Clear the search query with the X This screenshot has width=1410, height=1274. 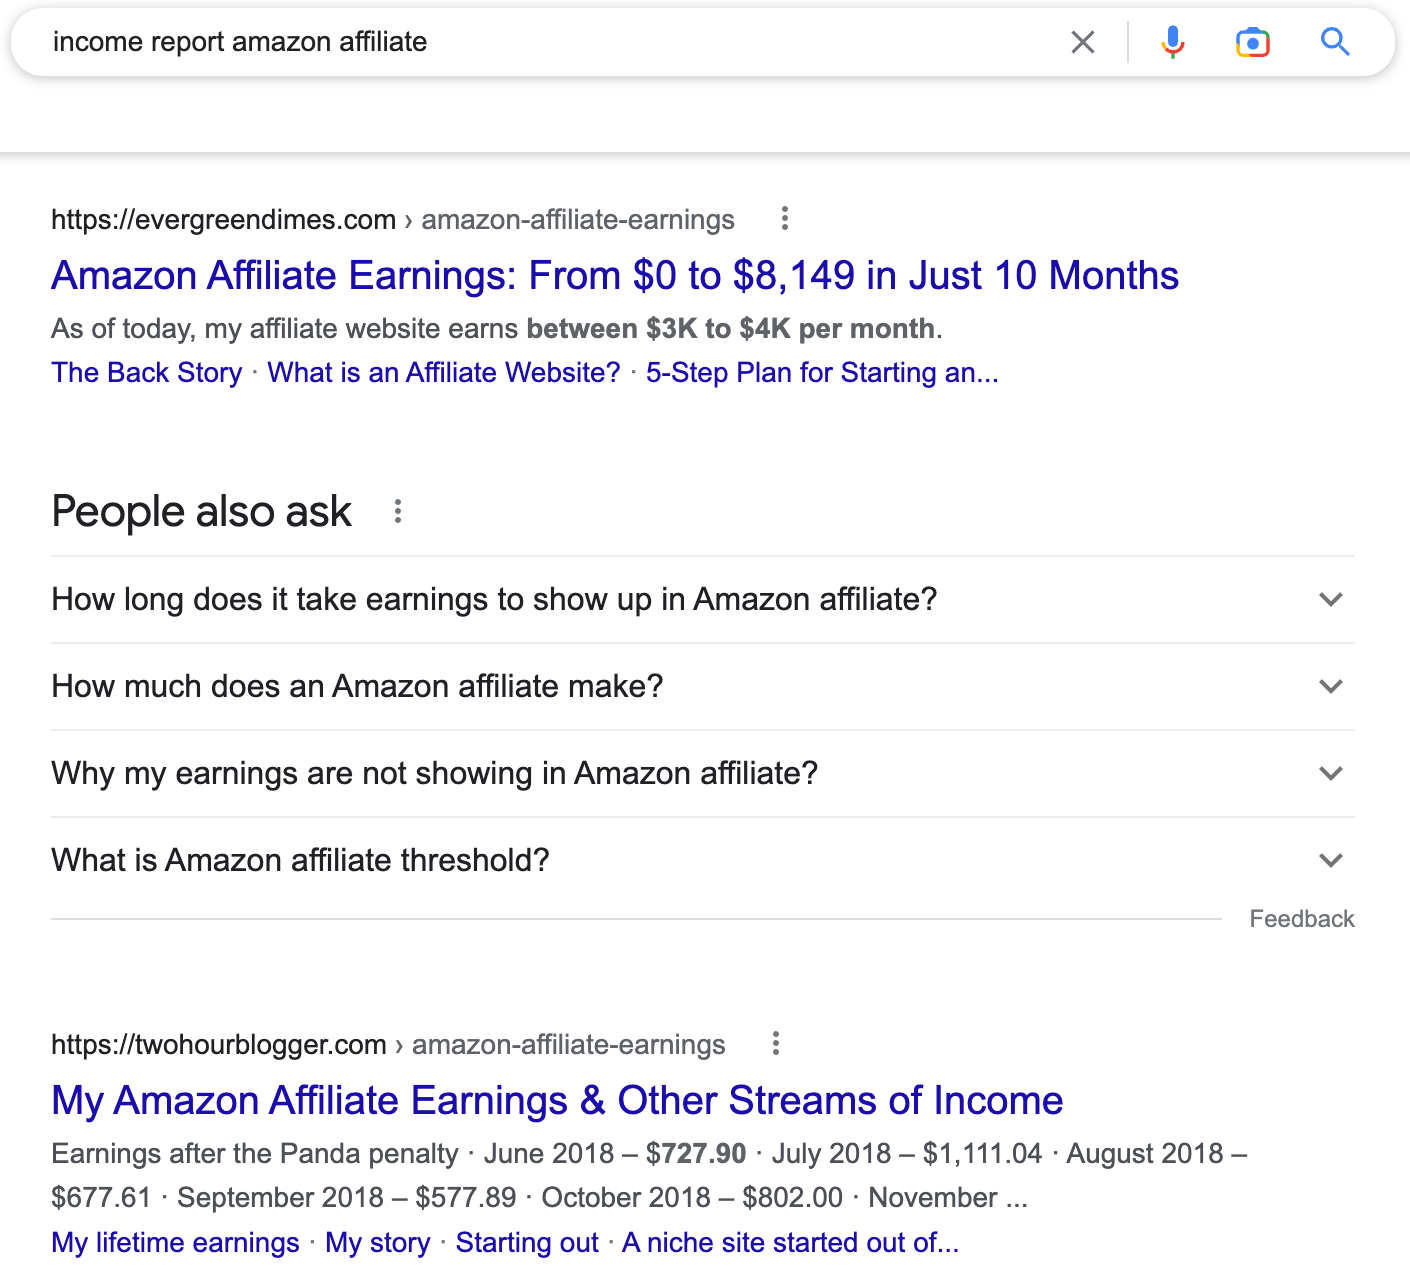(x=1083, y=42)
